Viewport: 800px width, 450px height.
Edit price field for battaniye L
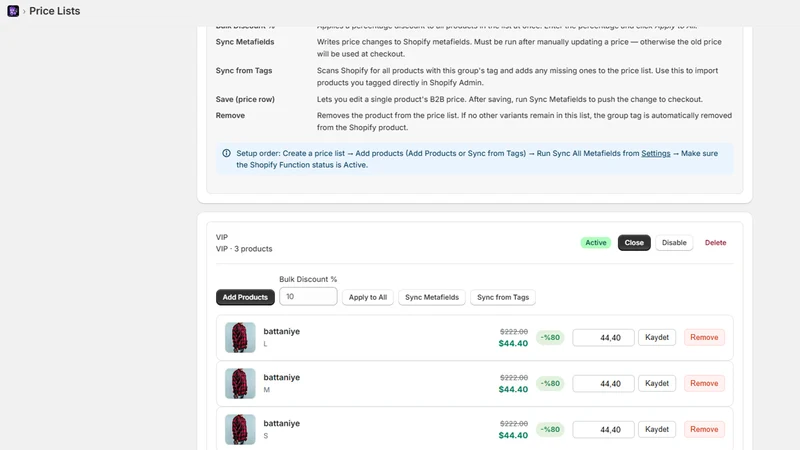click(603, 337)
